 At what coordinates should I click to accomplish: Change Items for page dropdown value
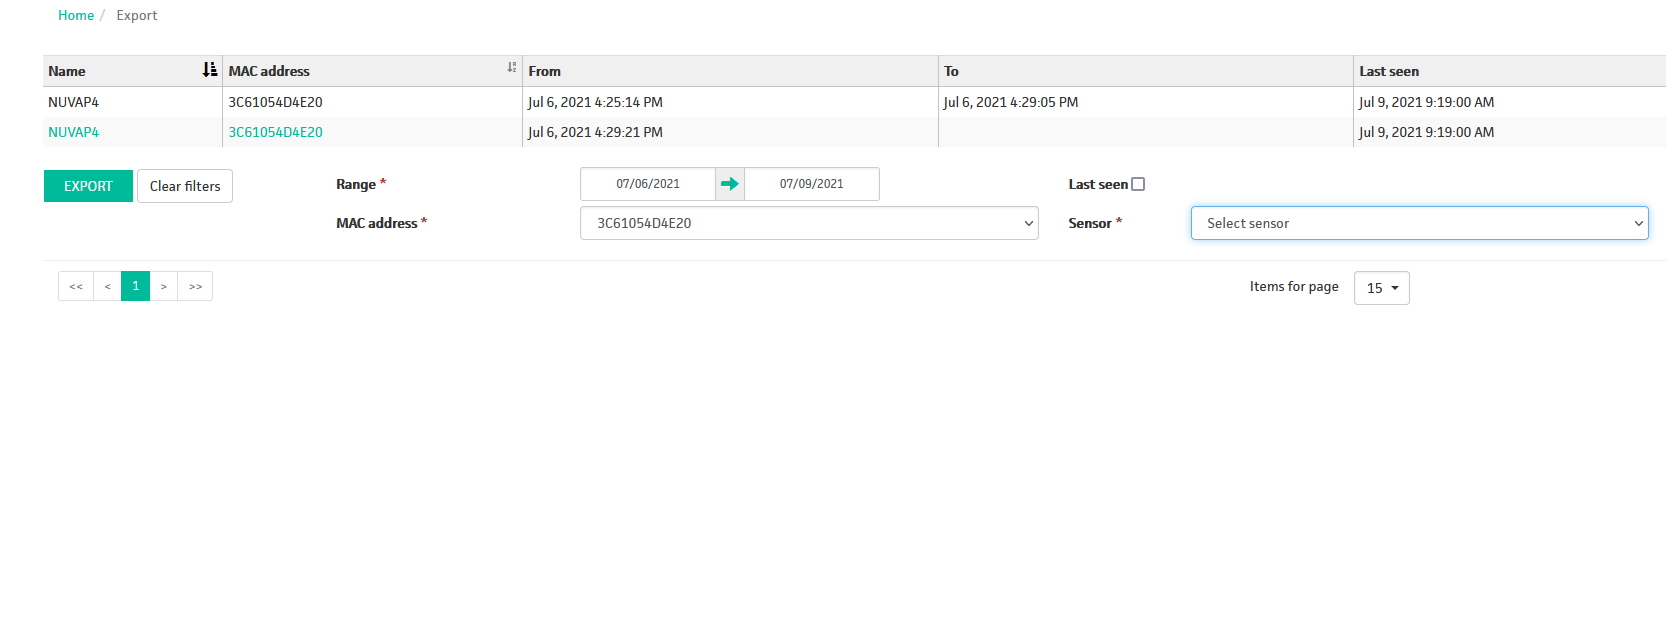[x=1382, y=288]
